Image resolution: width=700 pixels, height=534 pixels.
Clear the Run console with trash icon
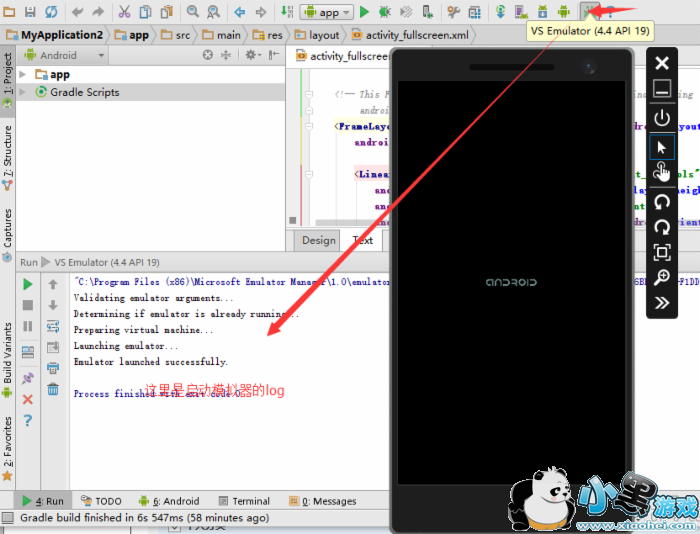53,389
